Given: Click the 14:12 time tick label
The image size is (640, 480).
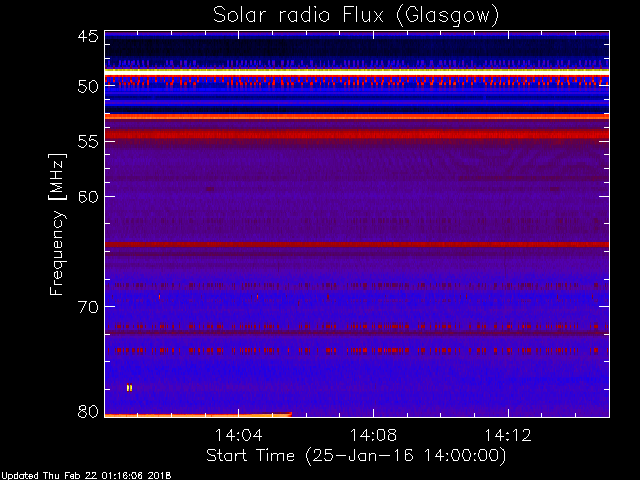Looking at the screenshot, I should pyautogui.click(x=508, y=435).
